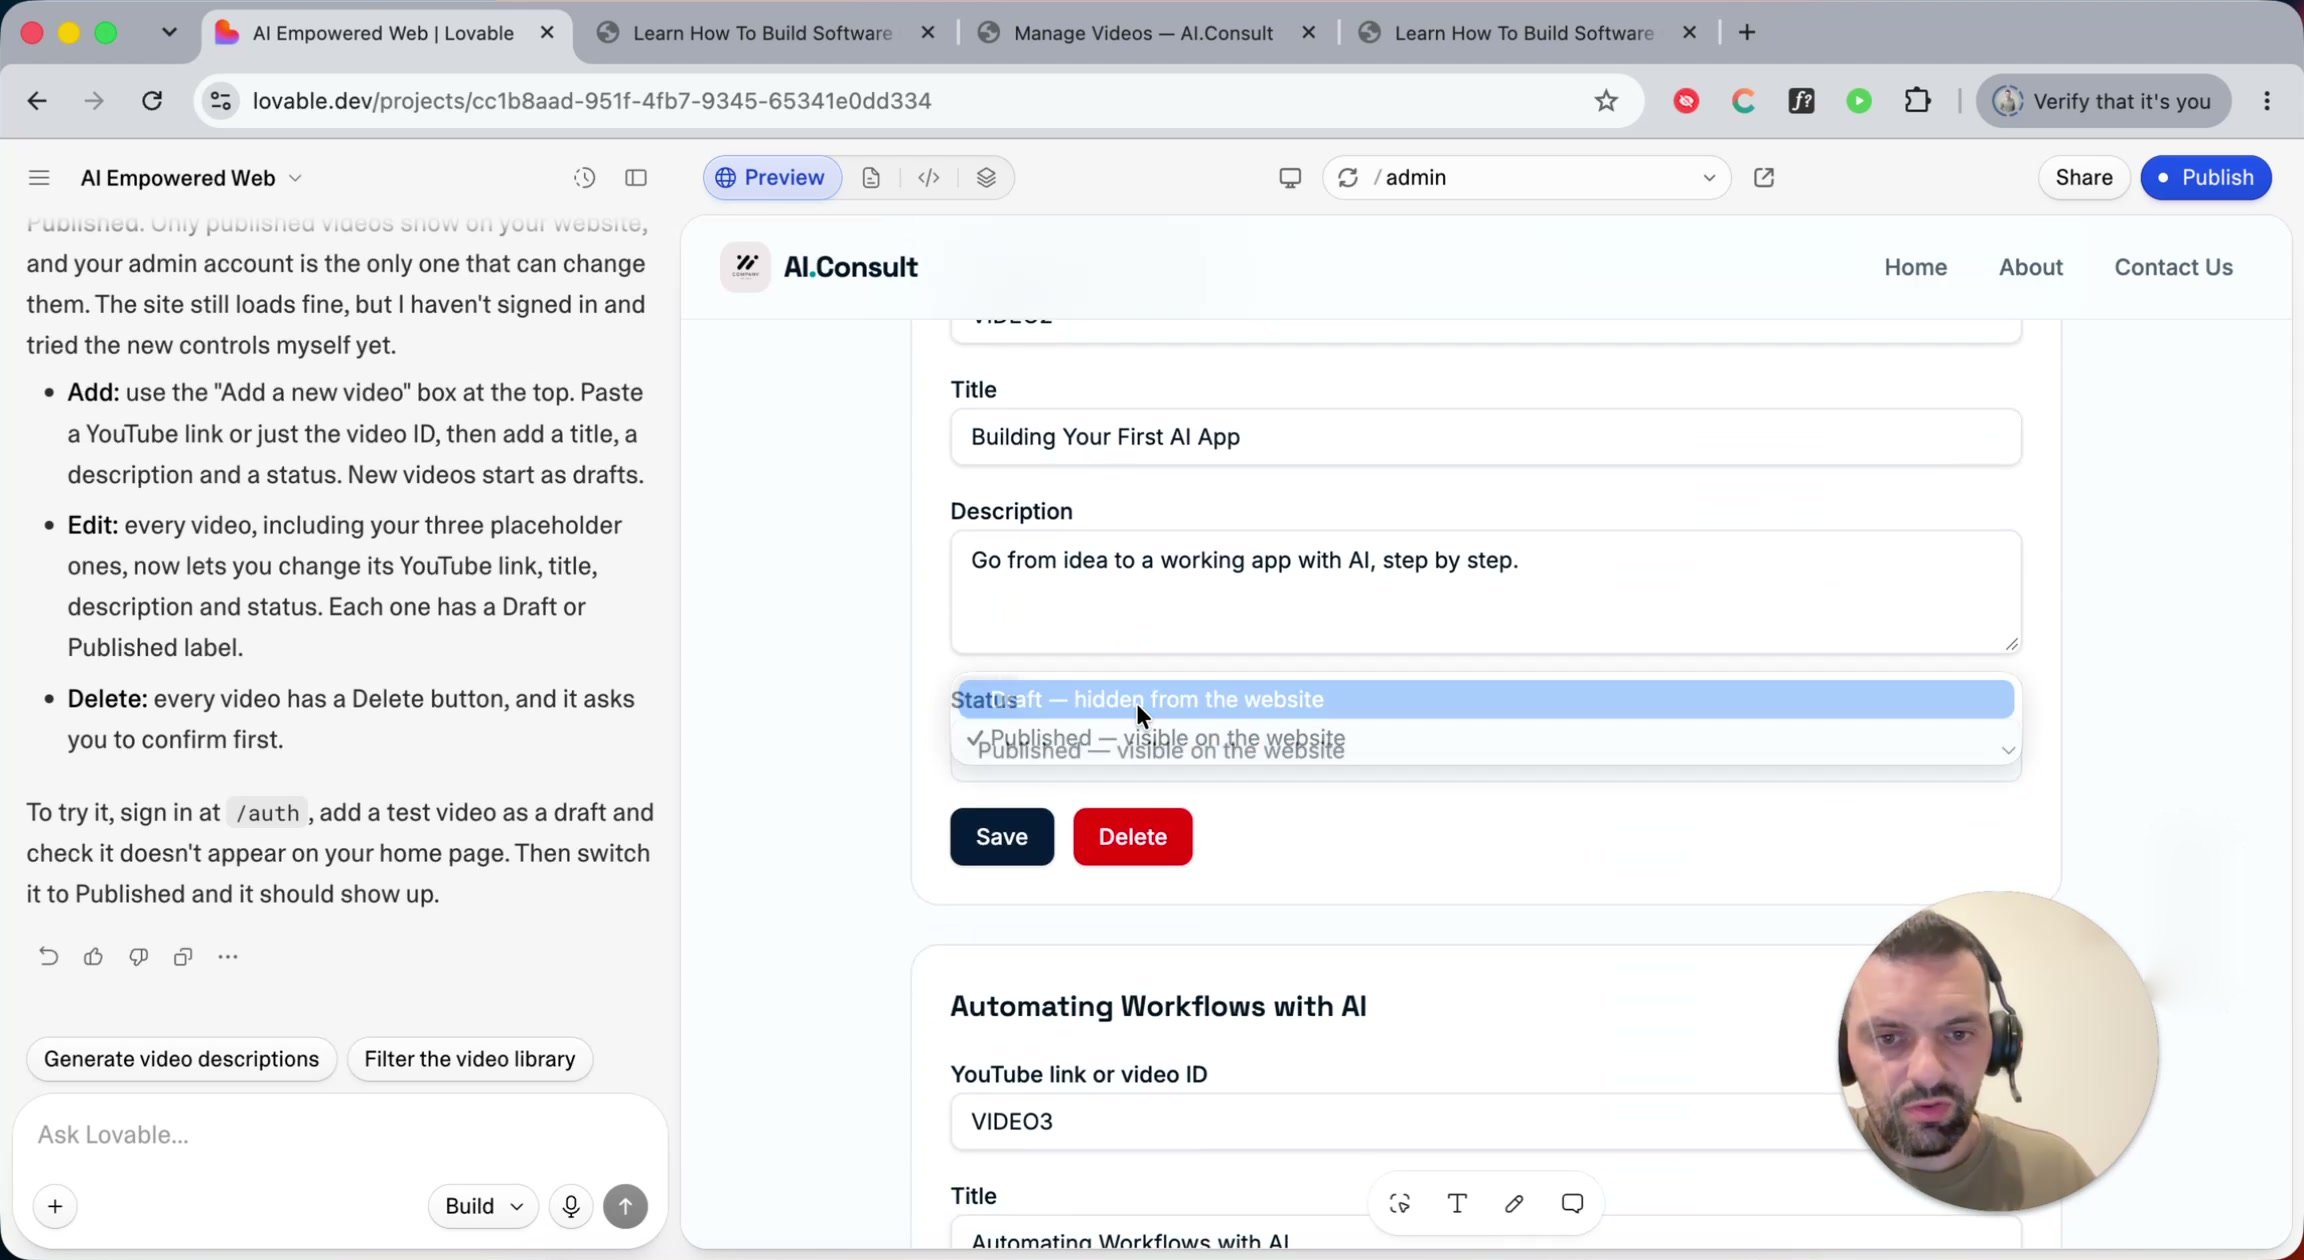This screenshot has height=1260, width=2304.
Task: Edit the Building Your First AI App title field
Action: 1485,437
